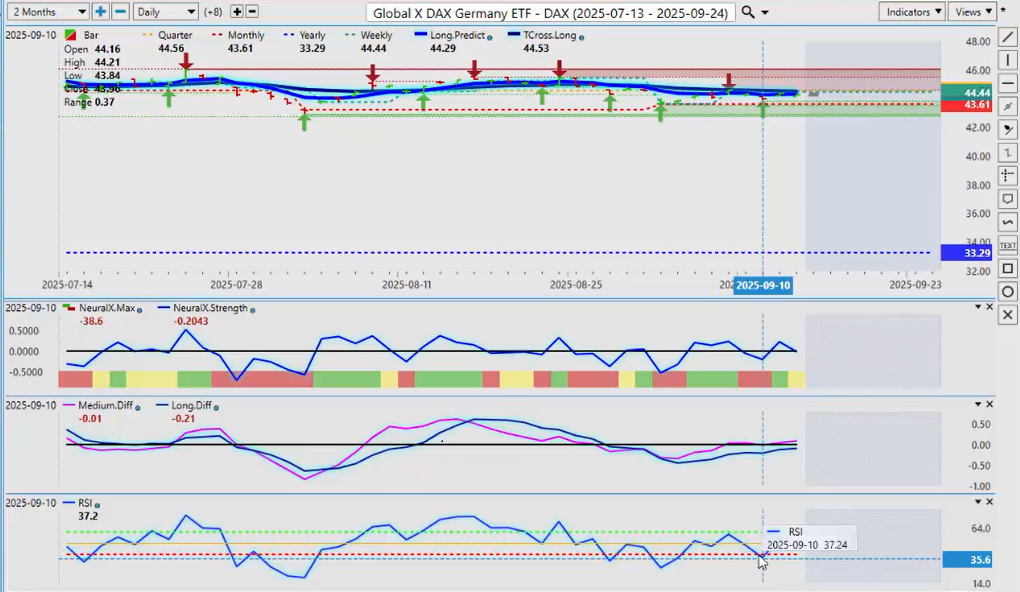The height and width of the screenshot is (592, 1020).
Task: Click the Medium.Diff legend label
Action: click(105, 405)
